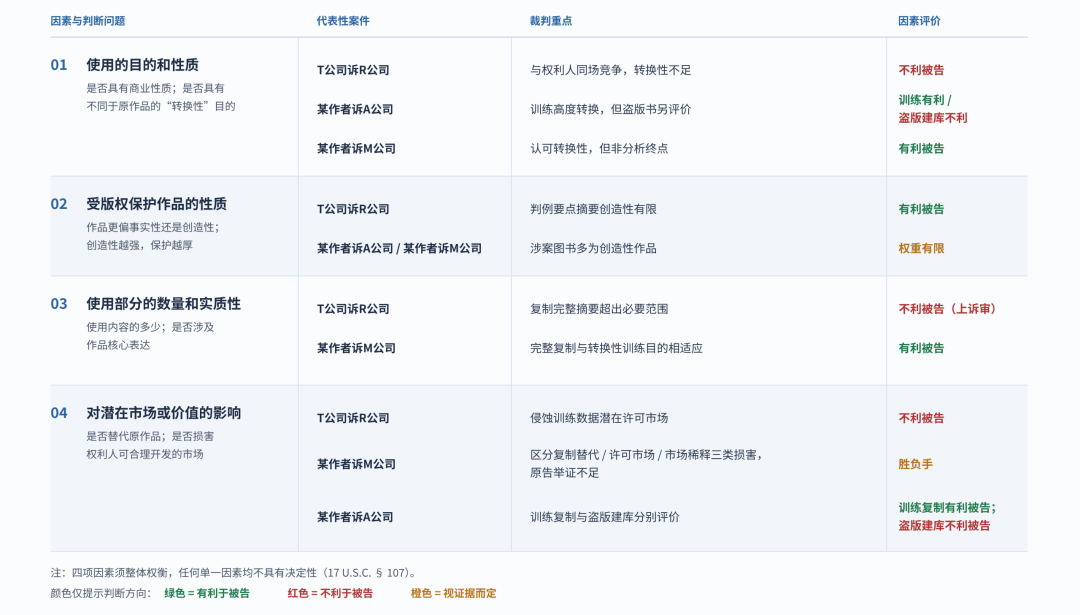The width and height of the screenshot is (1080, 615).
Task: Select 某作者诉A公司 beside 训练复制与盗版建库分别评价
Action: [355, 517]
